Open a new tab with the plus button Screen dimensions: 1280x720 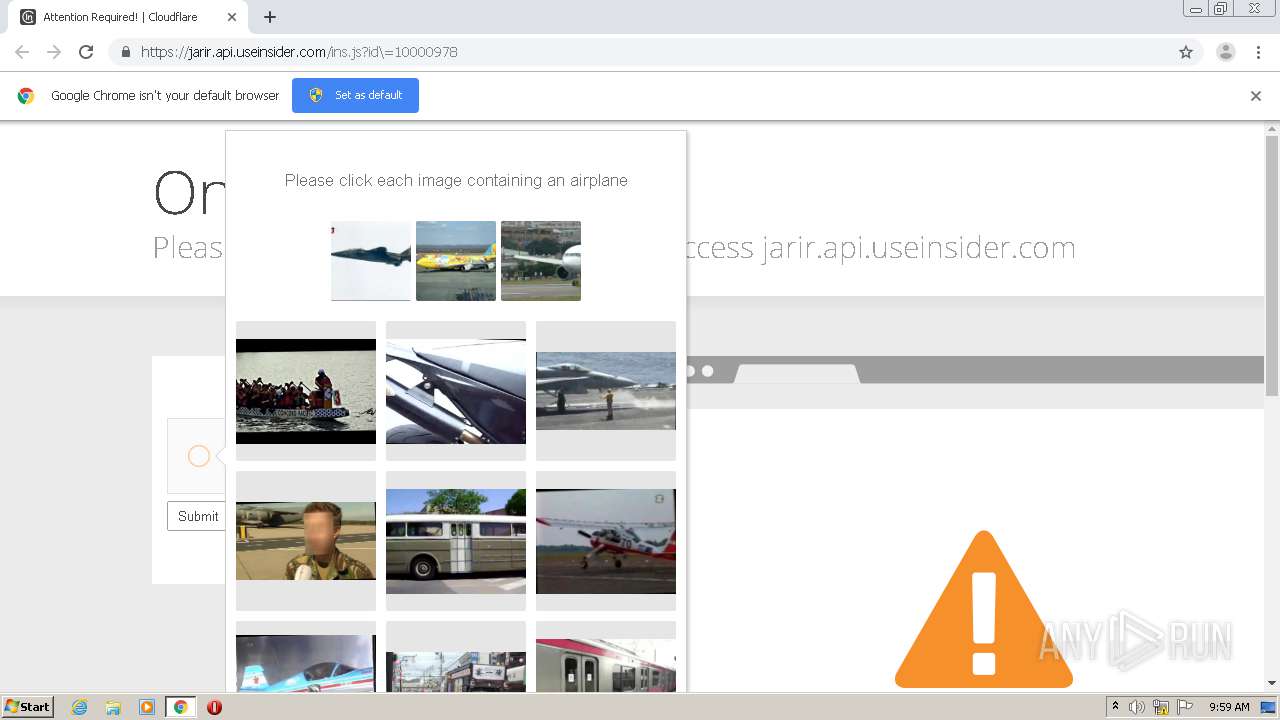click(x=270, y=17)
